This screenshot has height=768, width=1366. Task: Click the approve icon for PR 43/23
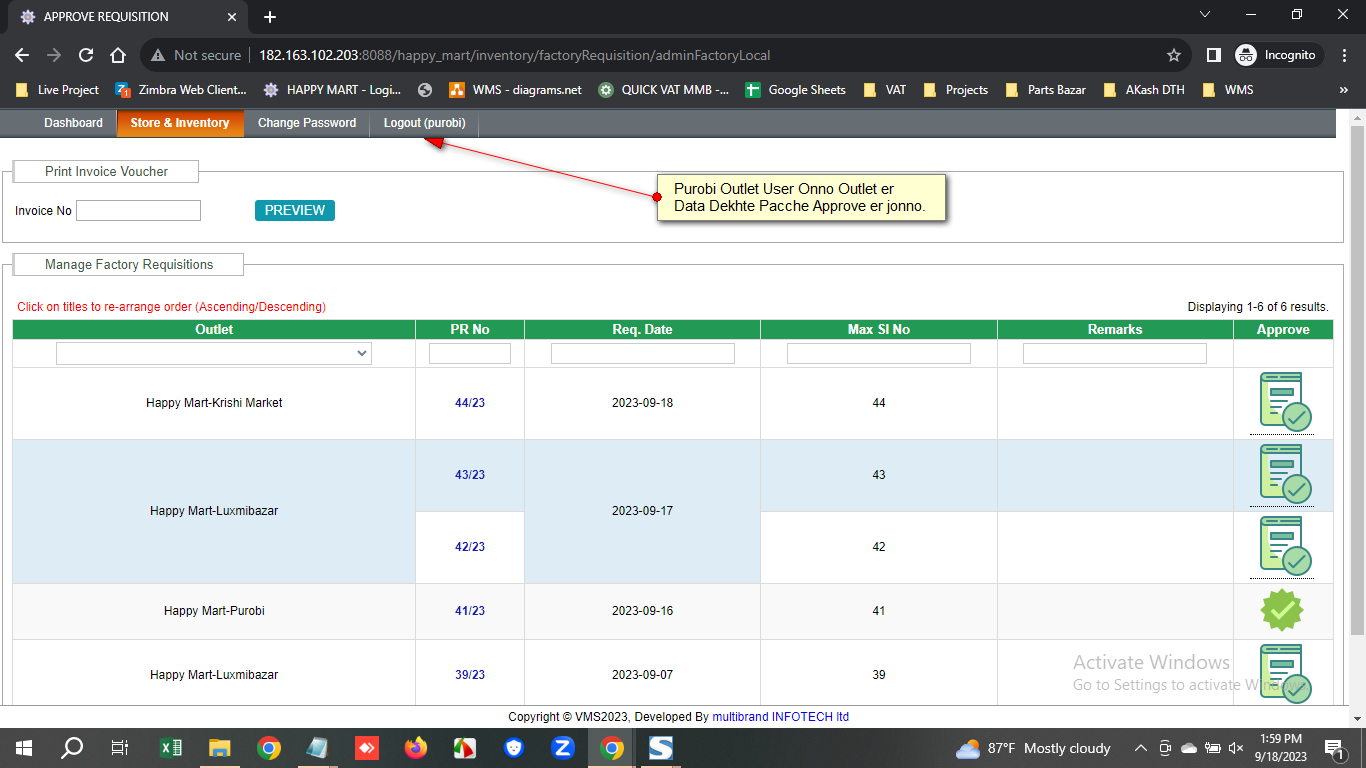(1284, 474)
